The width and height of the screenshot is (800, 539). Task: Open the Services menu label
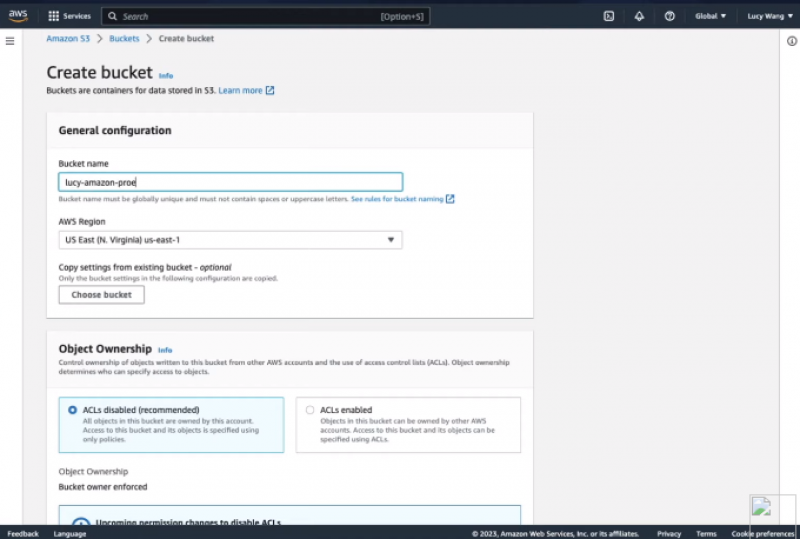[77, 16]
